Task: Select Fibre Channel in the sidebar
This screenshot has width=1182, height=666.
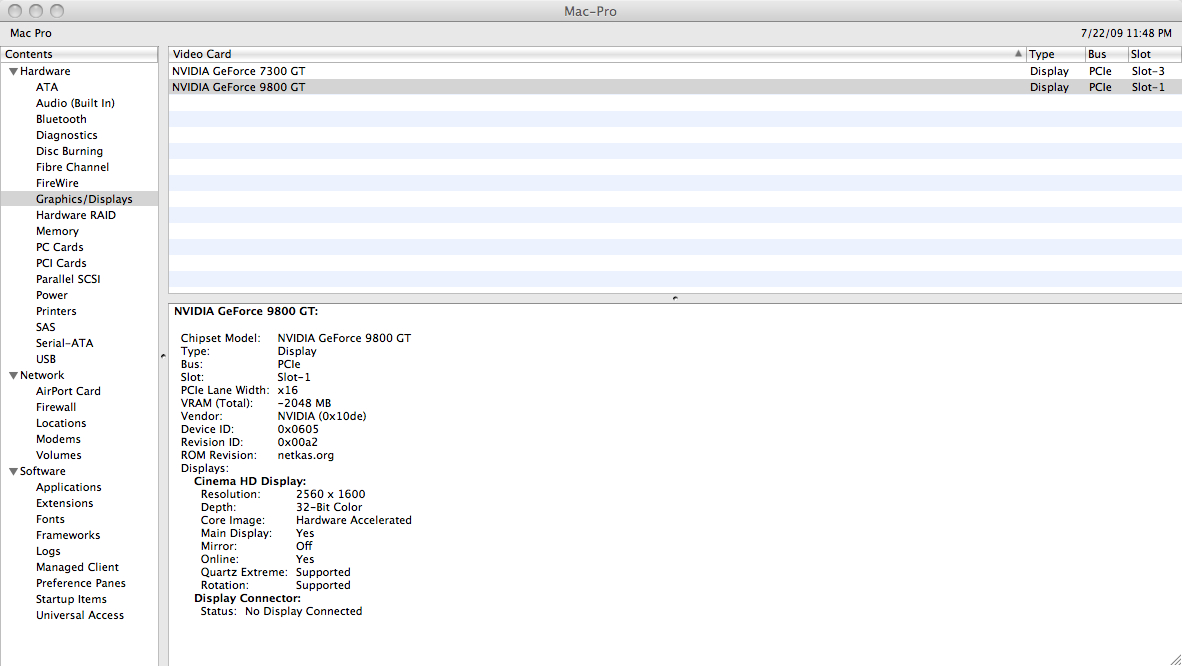Action: [72, 167]
